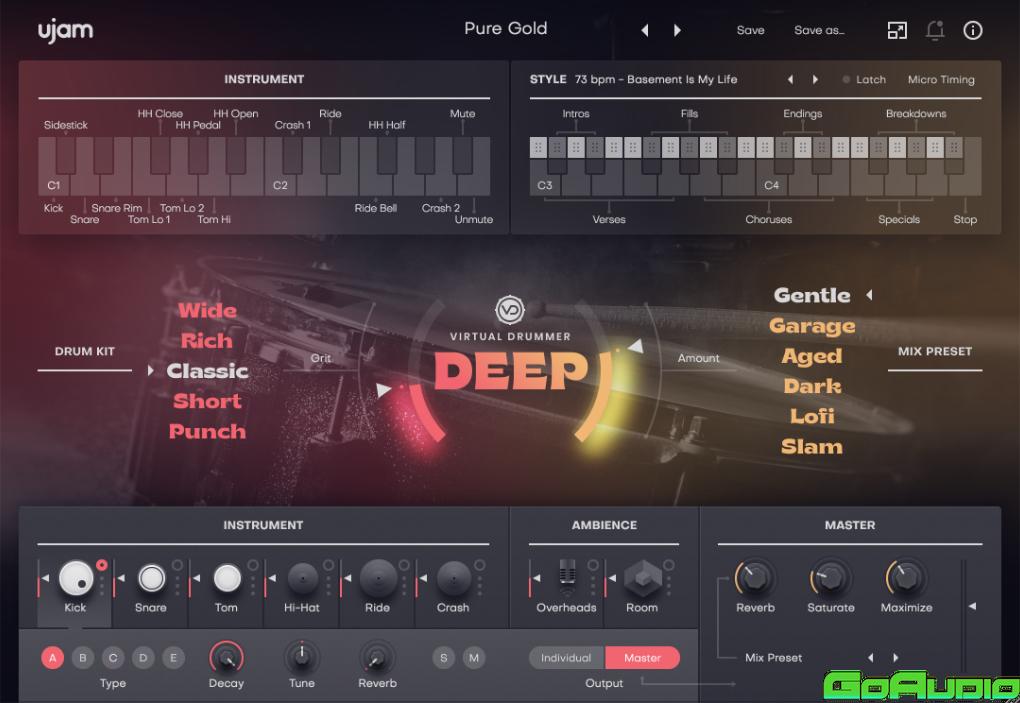This screenshot has width=1020, height=703.
Task: Open the resize window icon
Action: [897, 30]
